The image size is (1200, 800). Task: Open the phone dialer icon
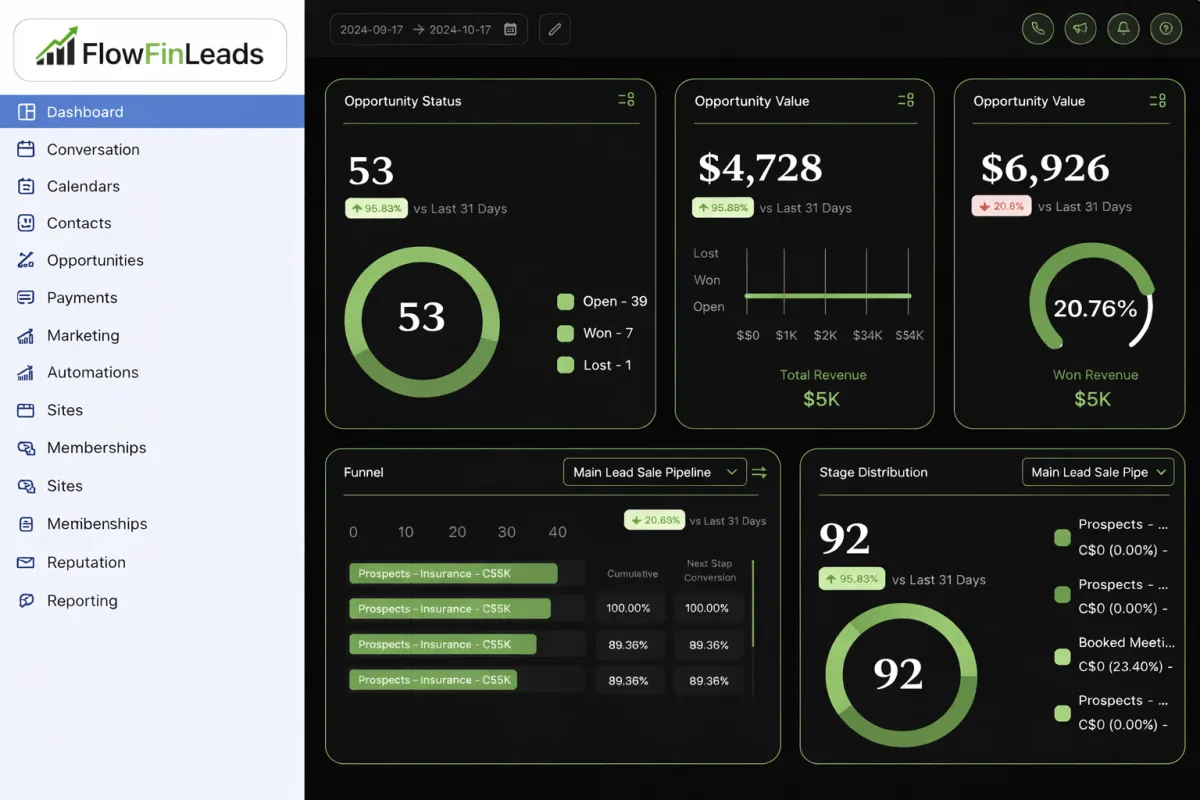(1038, 29)
